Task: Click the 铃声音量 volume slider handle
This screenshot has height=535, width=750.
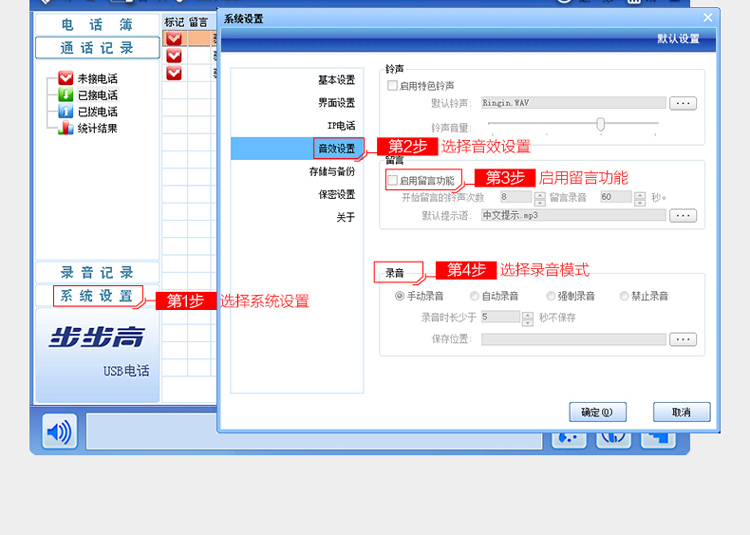Action: [x=600, y=124]
